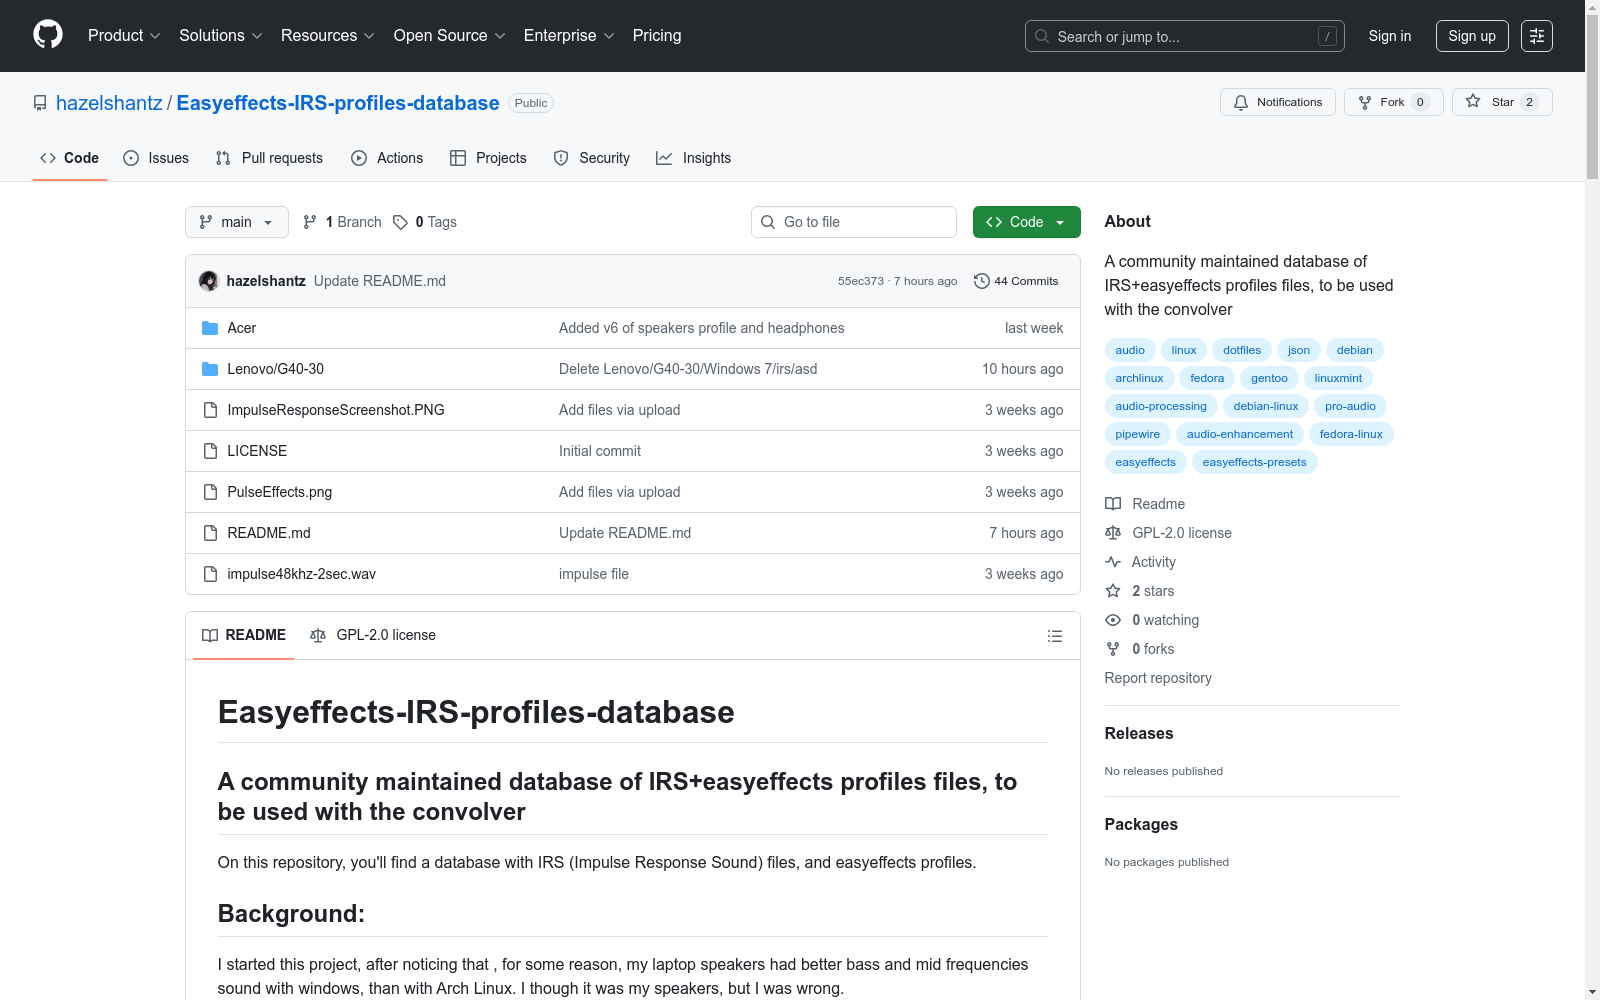Fork the repository via the fork icon
1600x1000 pixels.
[1364, 102]
